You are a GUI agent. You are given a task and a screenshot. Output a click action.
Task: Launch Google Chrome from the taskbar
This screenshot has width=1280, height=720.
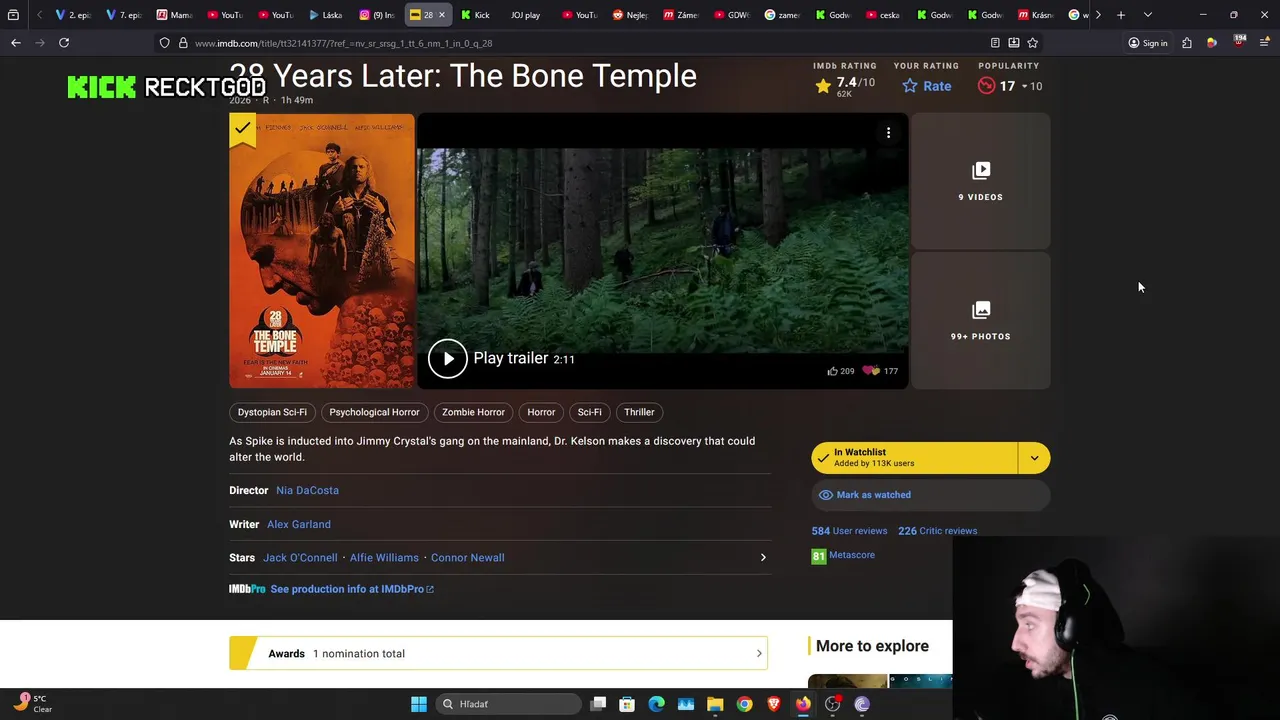[x=744, y=704]
